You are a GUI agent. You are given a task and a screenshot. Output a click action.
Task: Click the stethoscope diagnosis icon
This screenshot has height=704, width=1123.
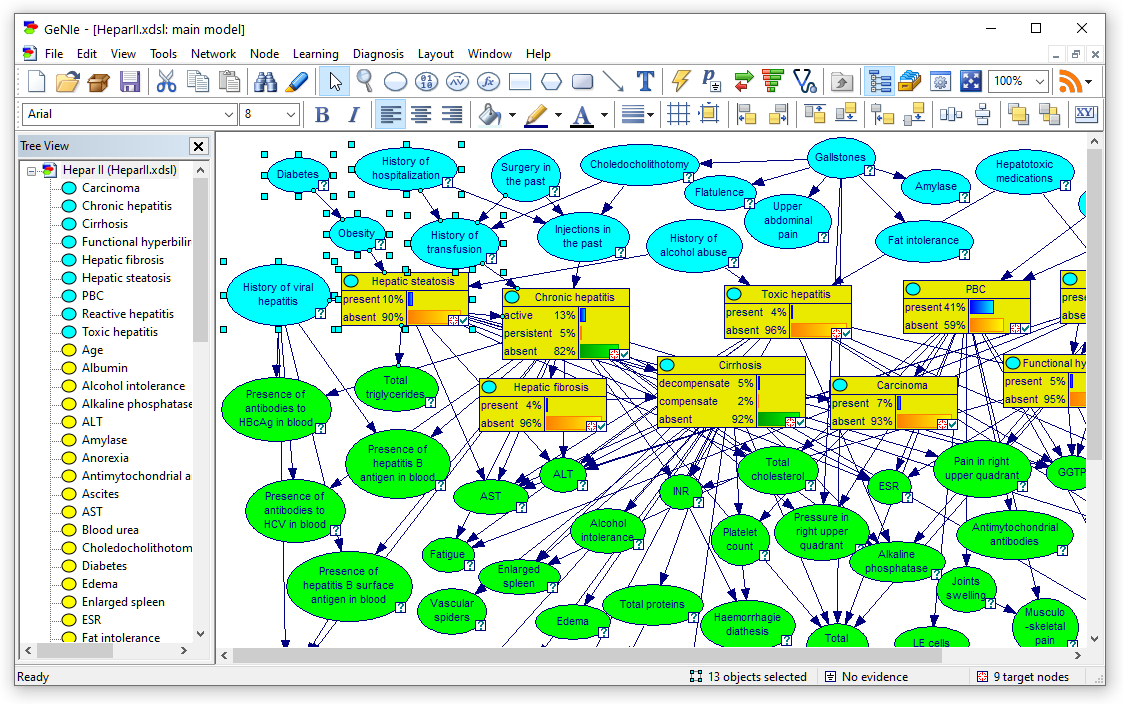pos(805,82)
